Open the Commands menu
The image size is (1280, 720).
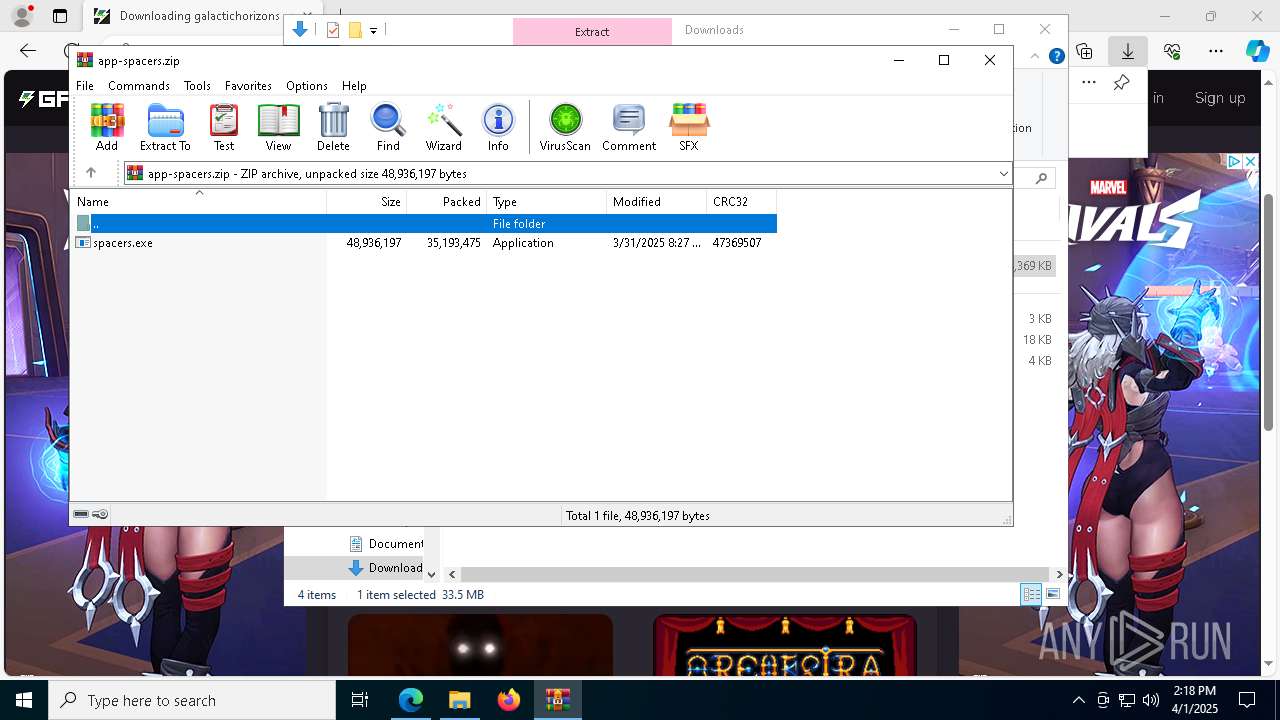coord(139,86)
